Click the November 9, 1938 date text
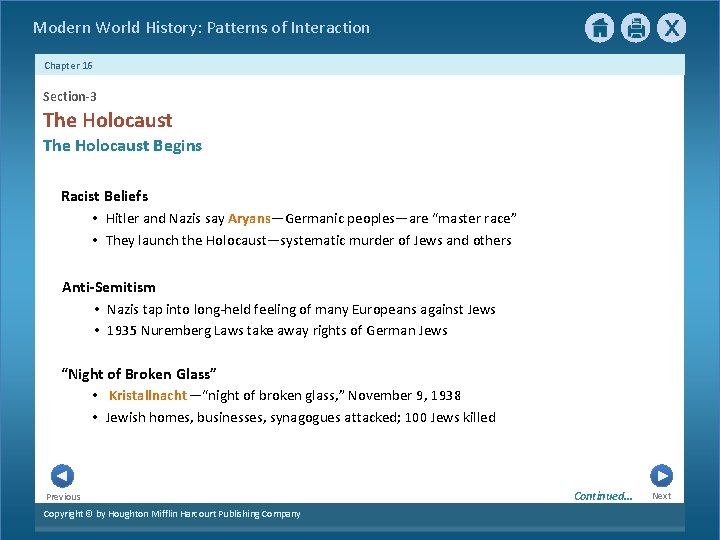Screen dimensions: 720x540 click(x=404, y=395)
